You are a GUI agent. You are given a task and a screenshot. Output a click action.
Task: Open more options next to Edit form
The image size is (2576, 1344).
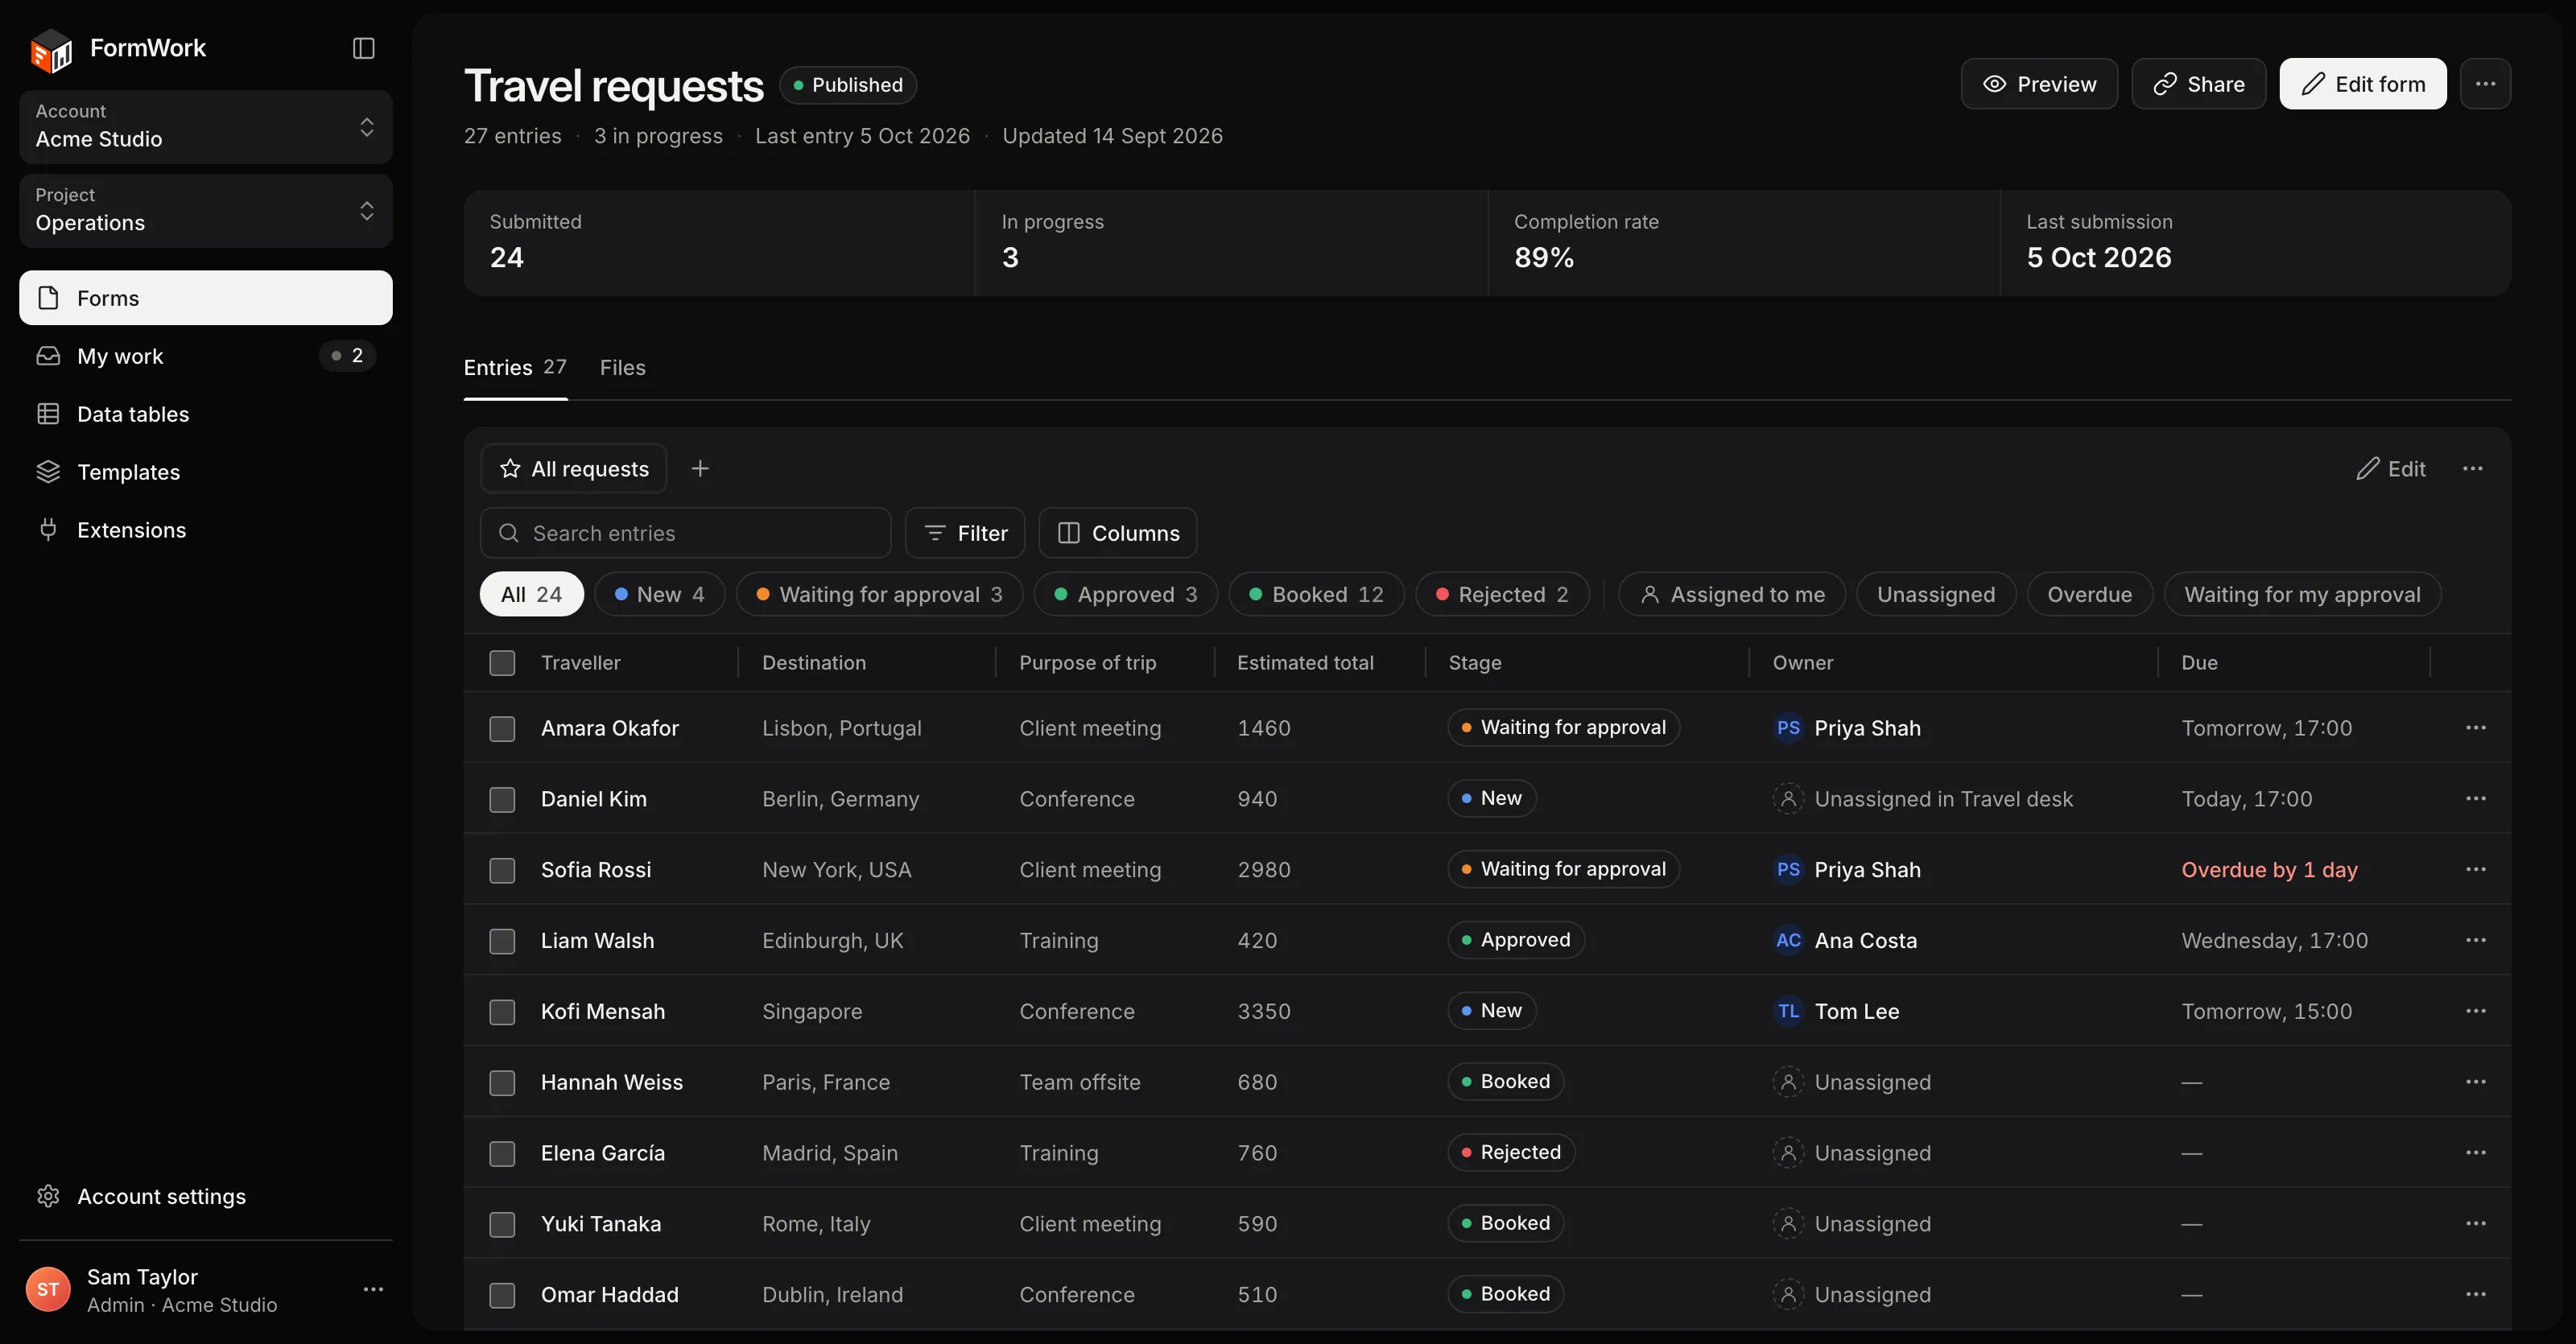pyautogui.click(x=2486, y=84)
